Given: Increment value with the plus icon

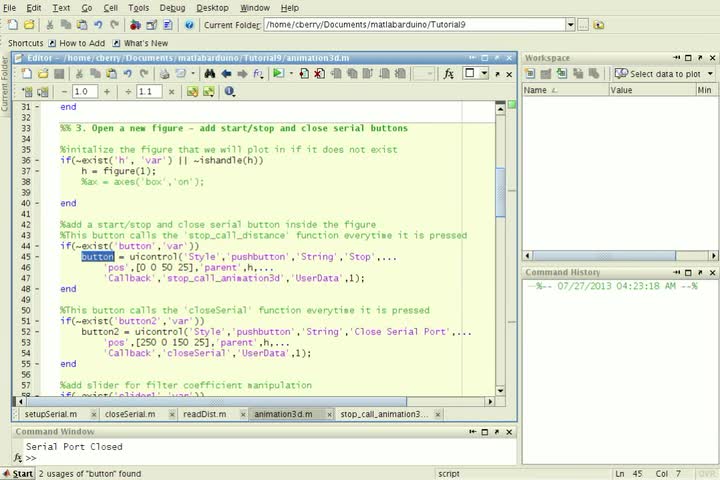Looking at the screenshot, I should click(x=107, y=92).
